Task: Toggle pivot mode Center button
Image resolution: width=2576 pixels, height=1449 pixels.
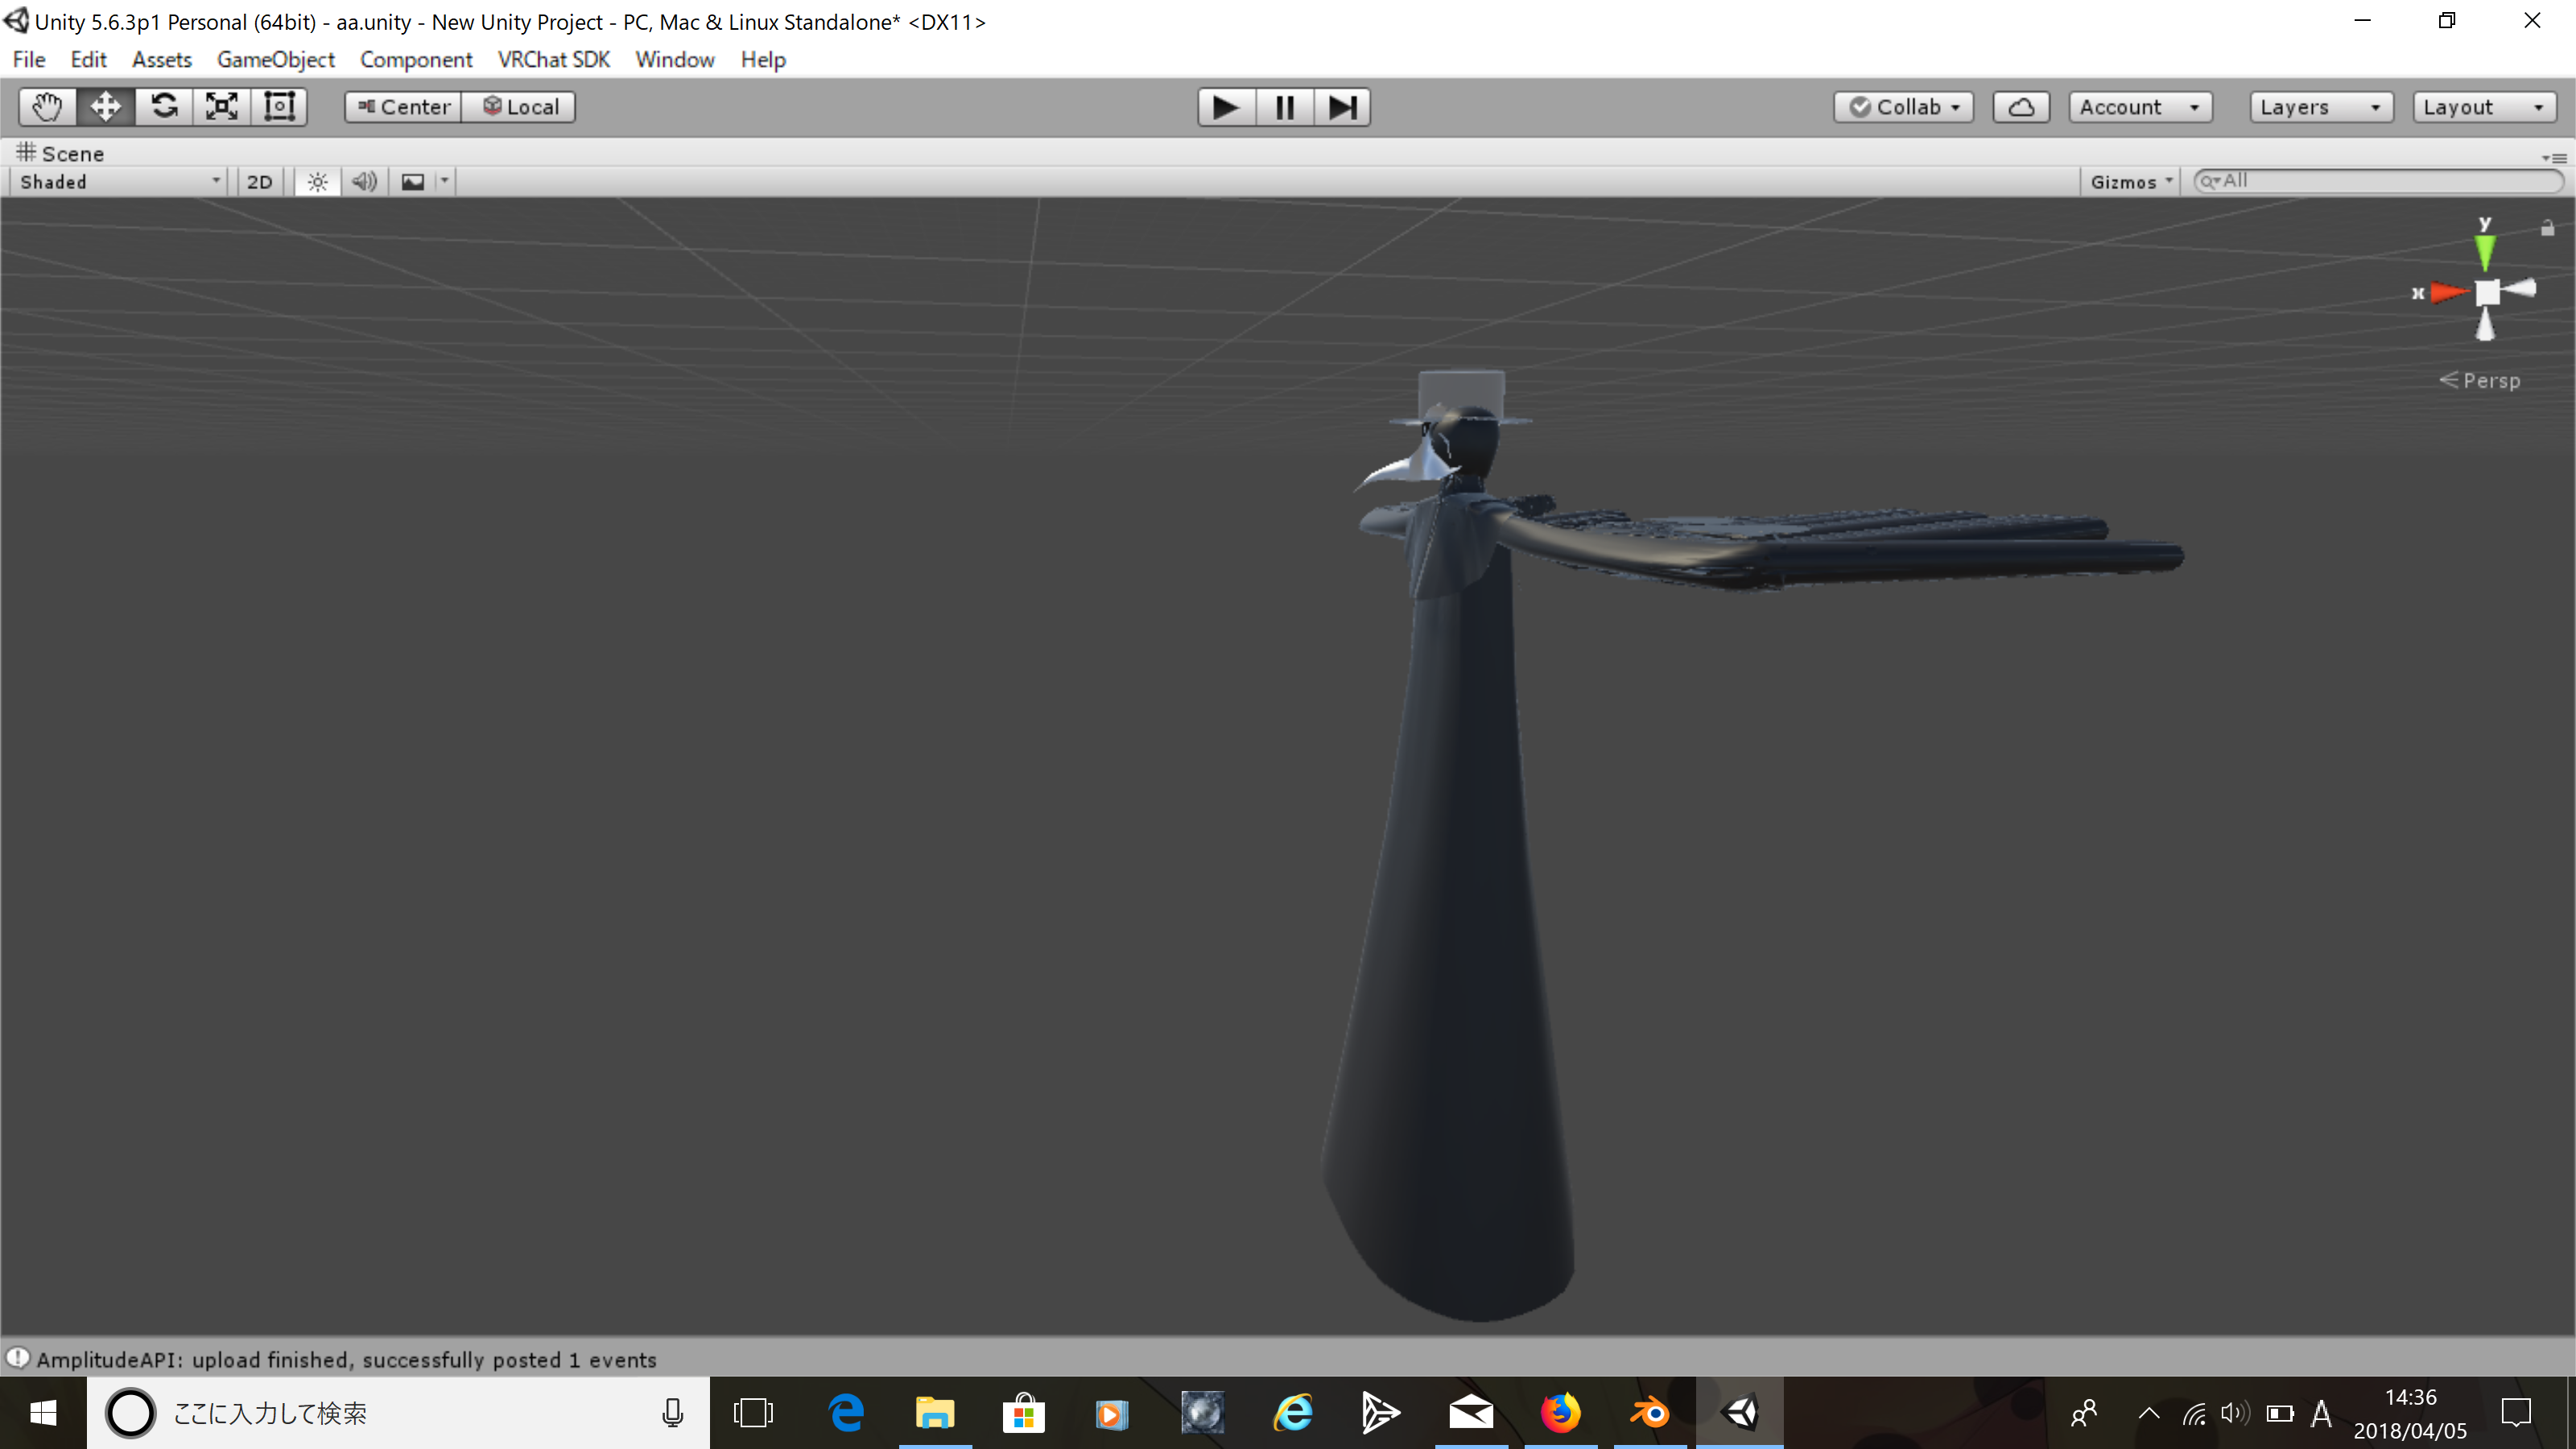Action: pos(404,107)
